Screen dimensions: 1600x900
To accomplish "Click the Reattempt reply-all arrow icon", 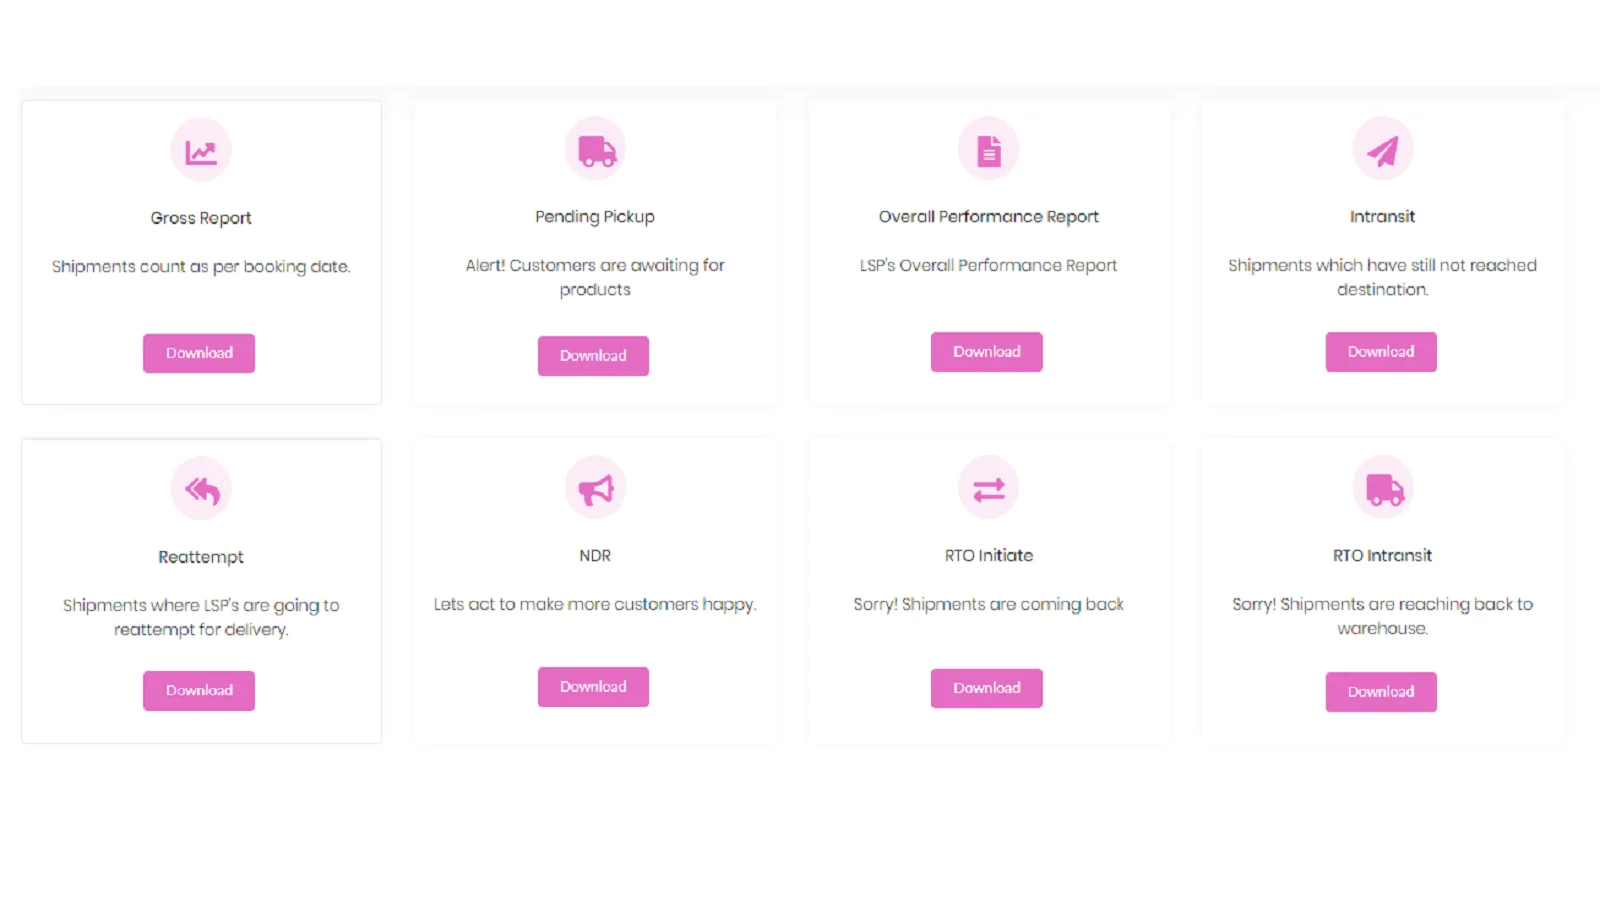I will click(201, 489).
